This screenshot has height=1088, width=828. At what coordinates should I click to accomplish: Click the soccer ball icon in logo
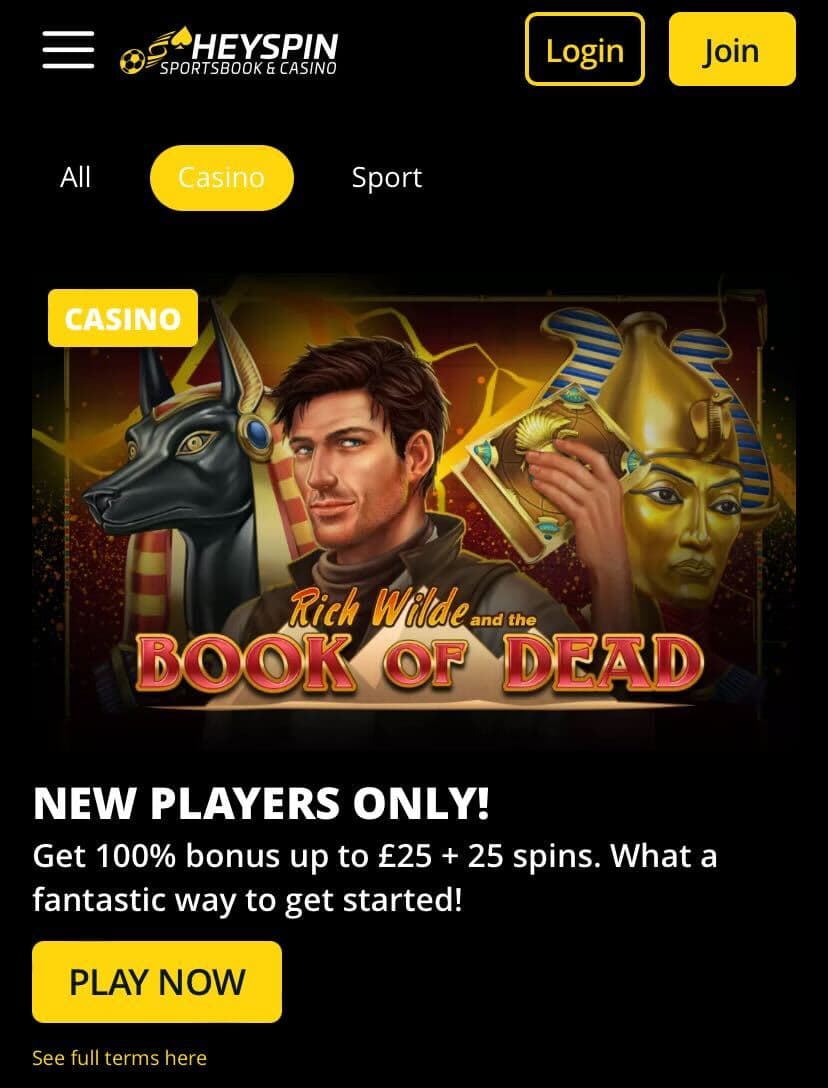(x=130, y=63)
